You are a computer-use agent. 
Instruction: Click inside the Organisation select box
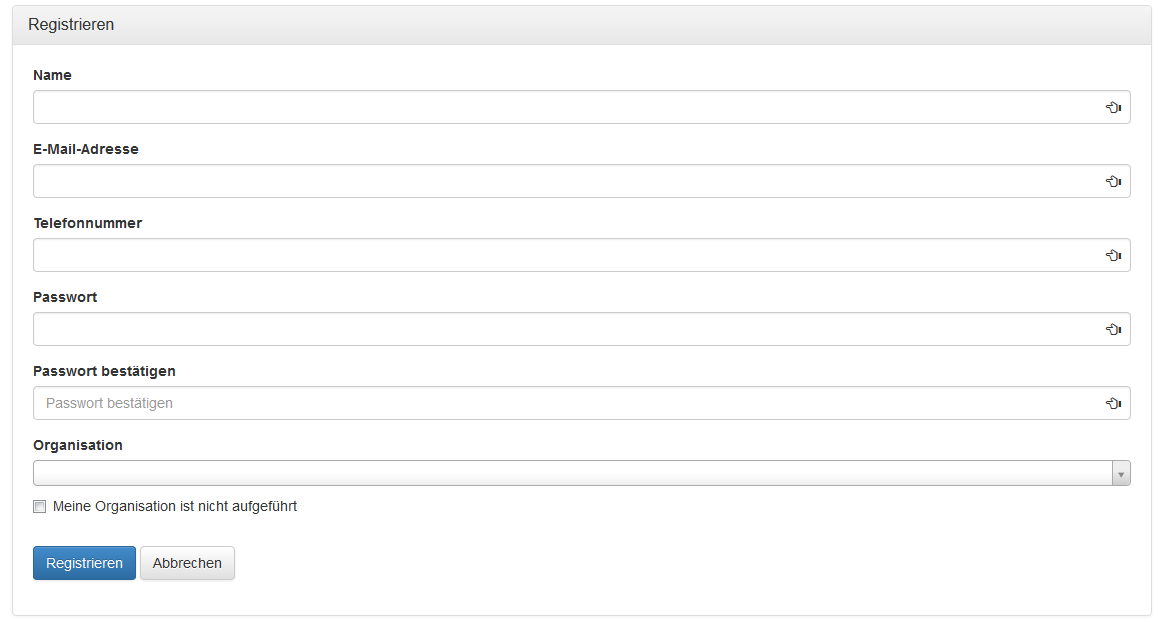[570, 473]
